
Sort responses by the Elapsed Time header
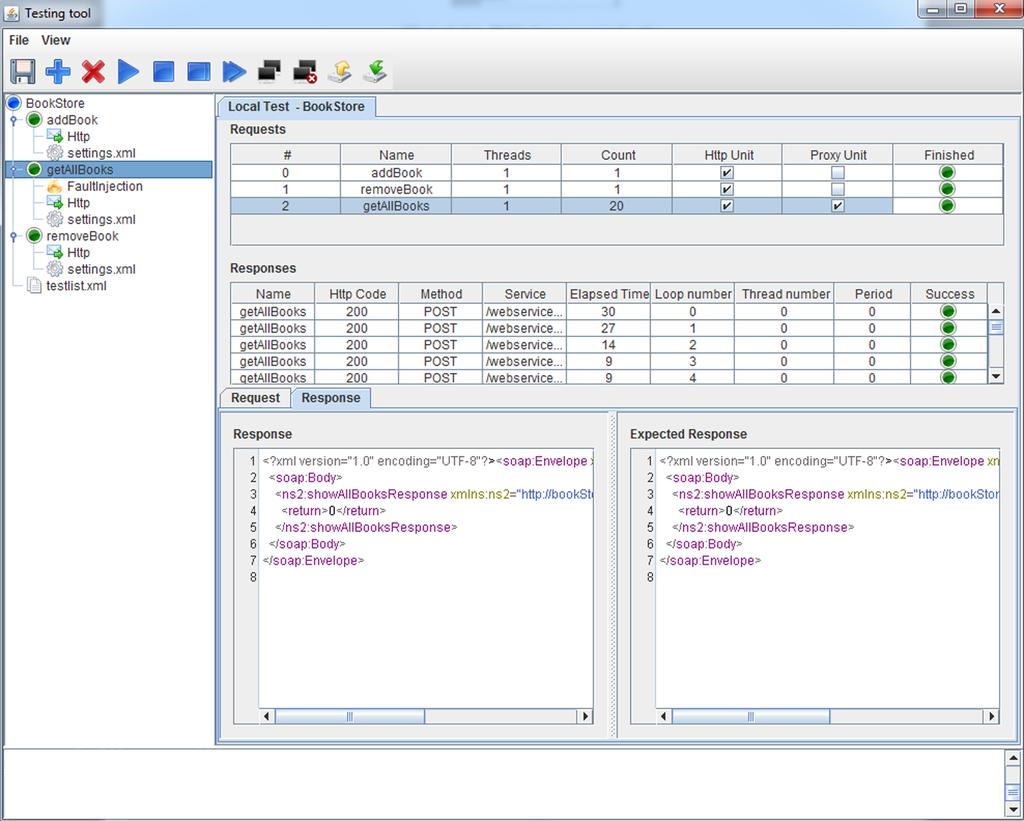point(609,294)
